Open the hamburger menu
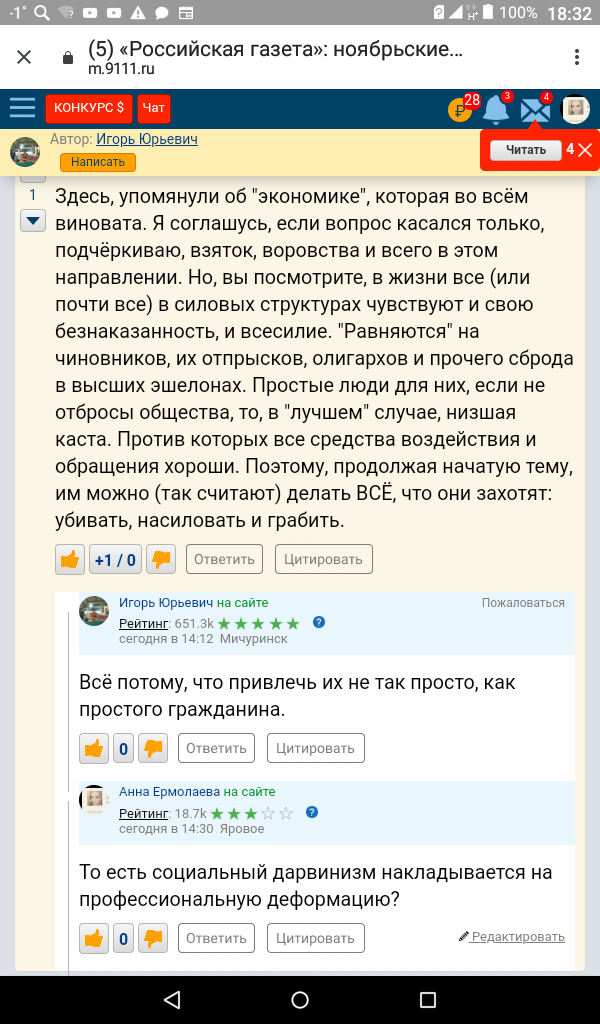The image size is (600, 1024). [x=23, y=108]
